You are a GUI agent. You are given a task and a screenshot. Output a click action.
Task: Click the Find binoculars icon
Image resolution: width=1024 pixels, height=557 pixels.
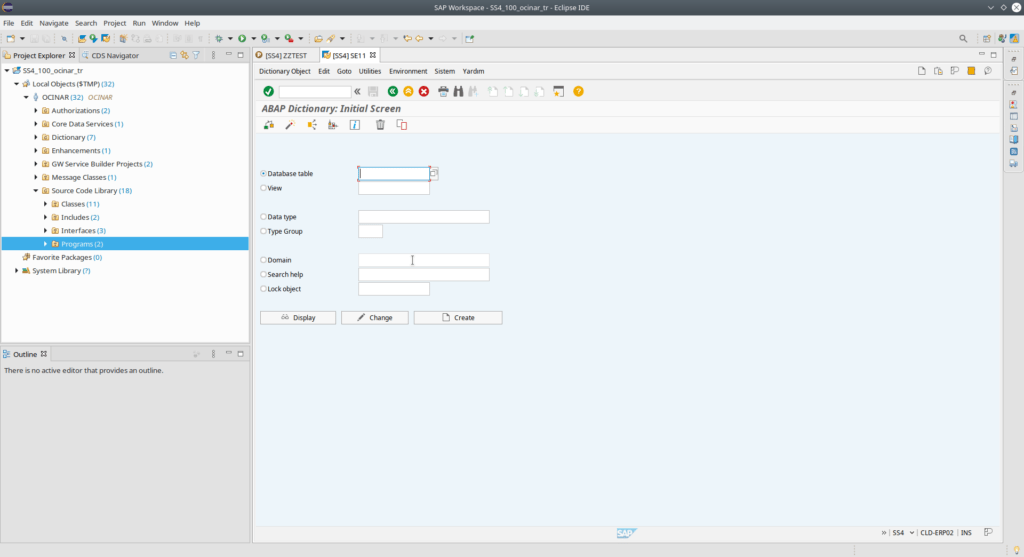point(458,91)
